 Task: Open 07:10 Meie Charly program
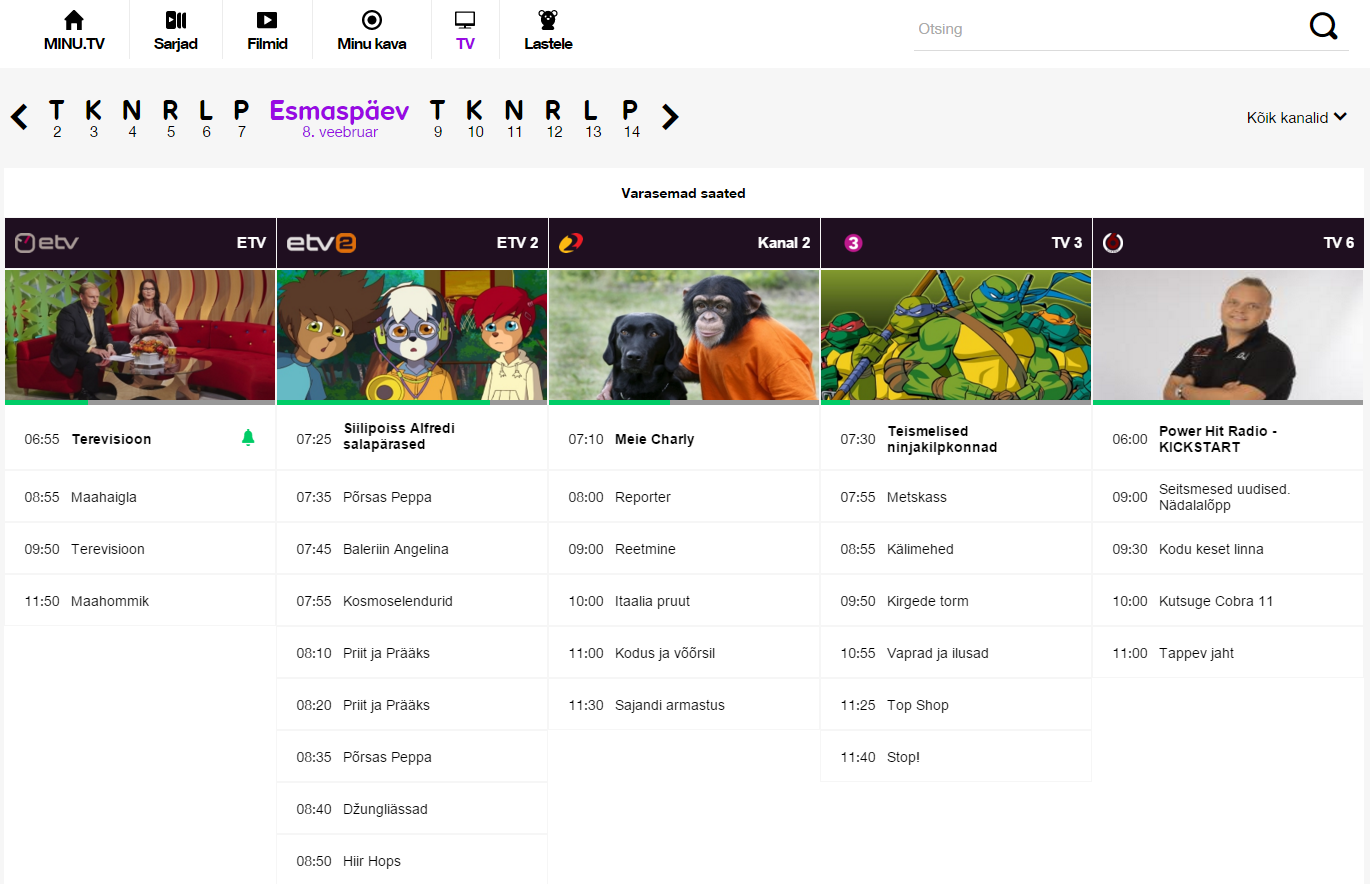point(684,439)
